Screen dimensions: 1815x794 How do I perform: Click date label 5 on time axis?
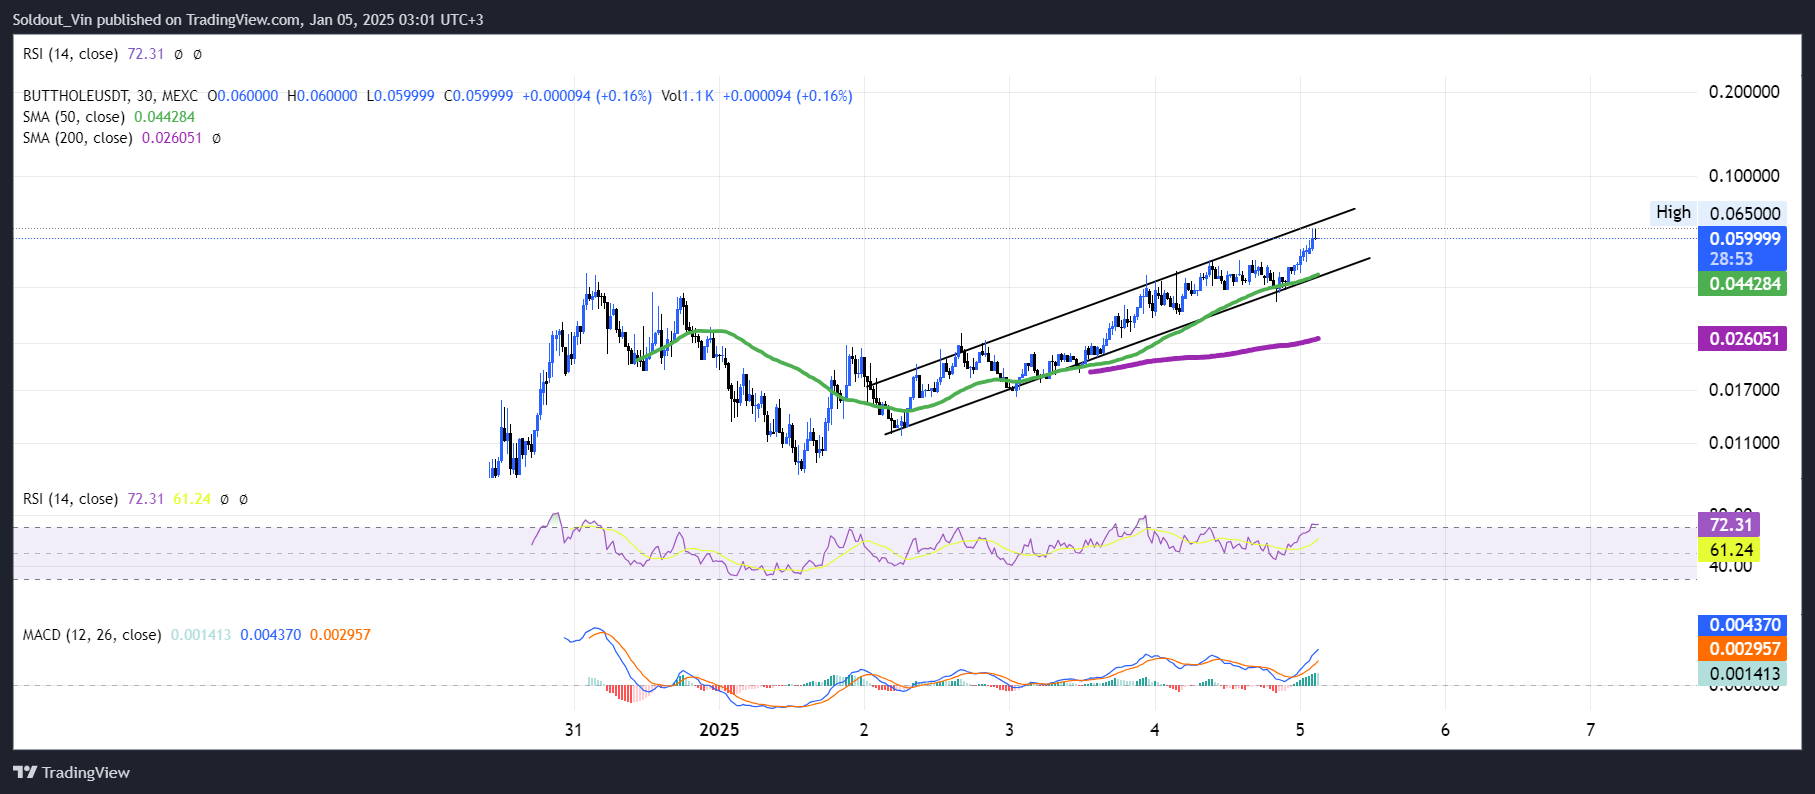click(1300, 730)
